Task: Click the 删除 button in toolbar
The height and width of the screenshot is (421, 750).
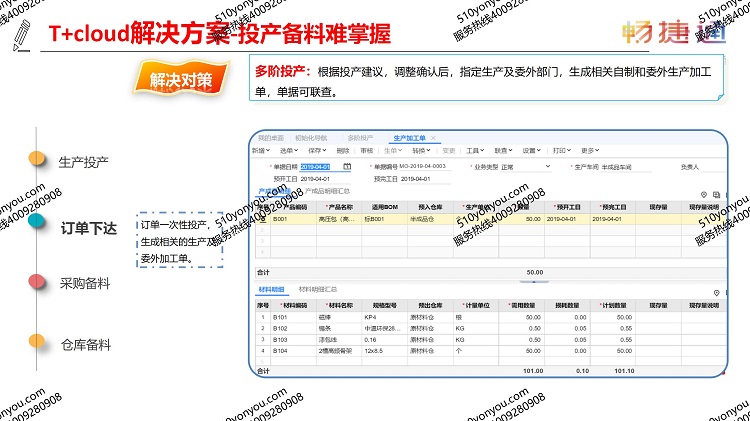Action: [343, 151]
